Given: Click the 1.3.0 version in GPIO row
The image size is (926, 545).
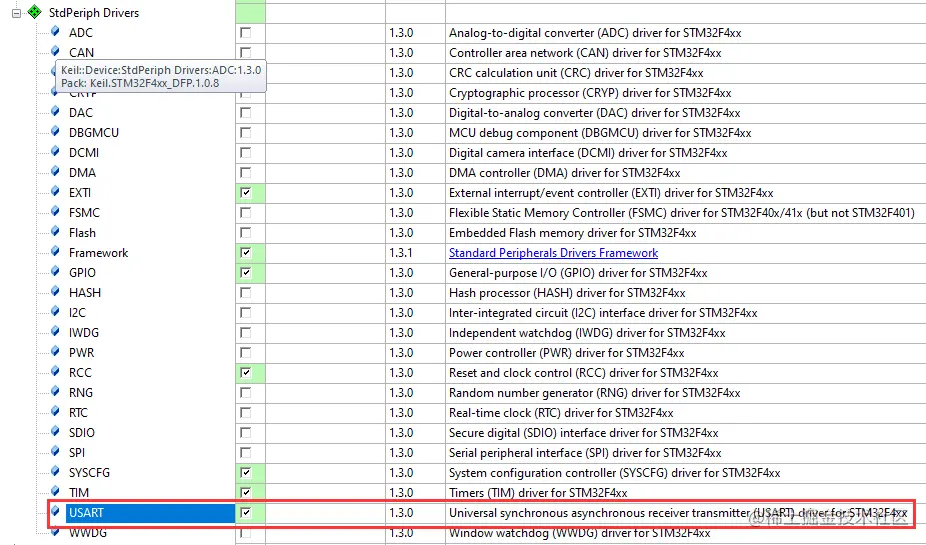Looking at the screenshot, I should pos(401,273).
